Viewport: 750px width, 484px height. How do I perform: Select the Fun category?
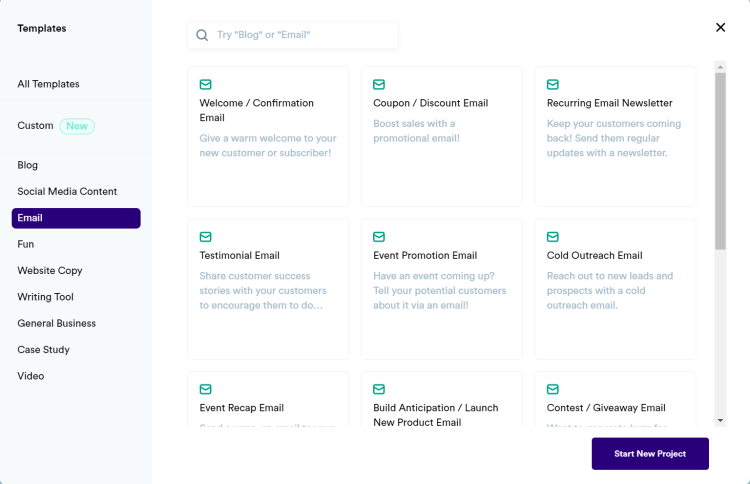[x=26, y=244]
